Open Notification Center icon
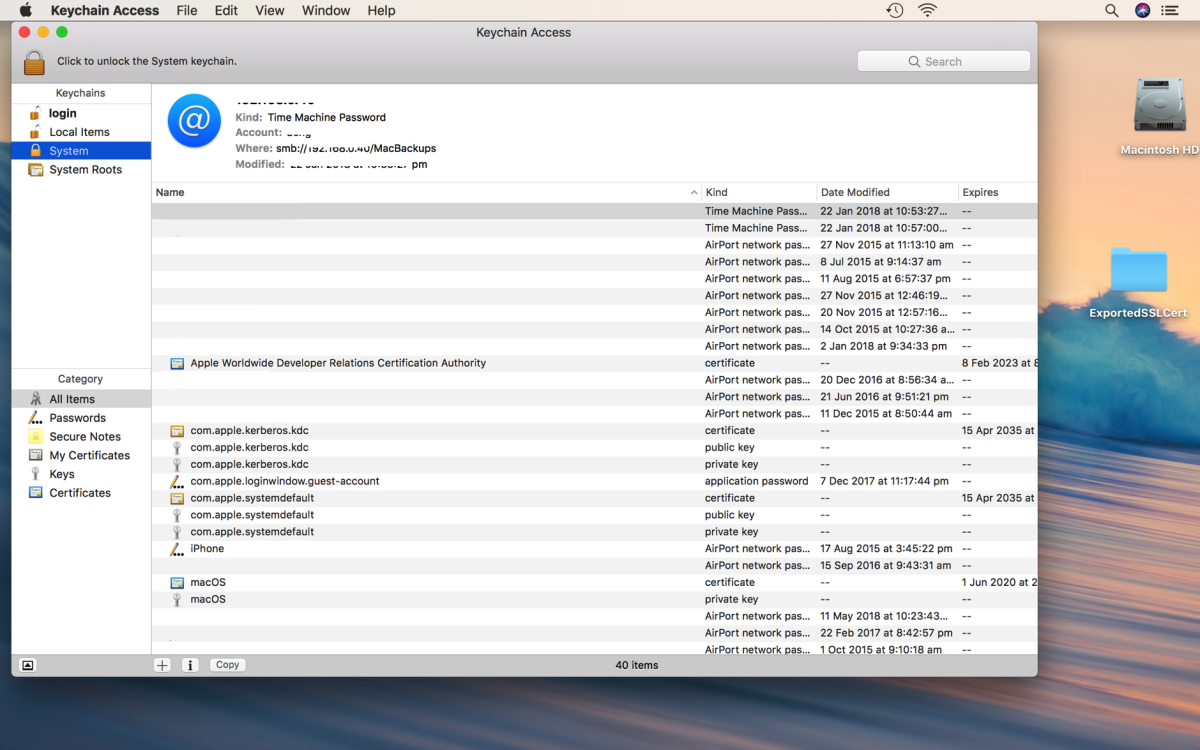This screenshot has width=1200, height=750. pyautogui.click(x=1170, y=10)
